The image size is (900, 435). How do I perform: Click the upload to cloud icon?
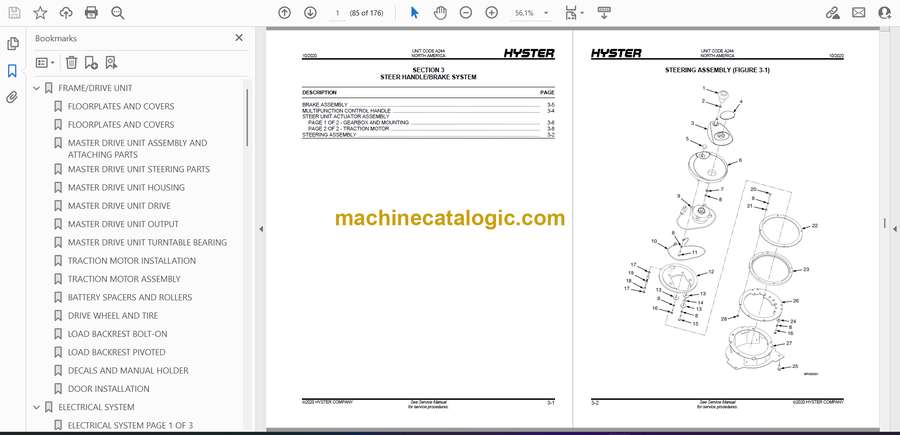point(66,13)
